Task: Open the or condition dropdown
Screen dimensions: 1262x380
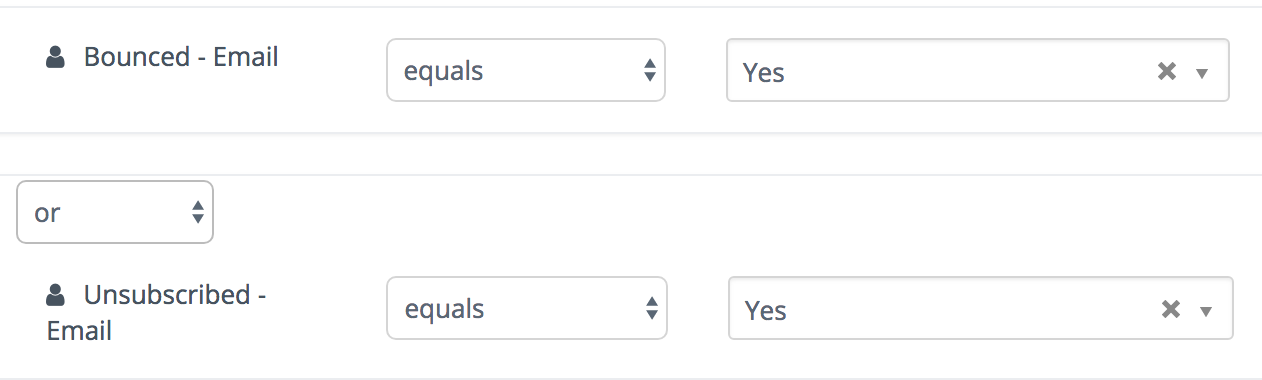Action: [x=115, y=212]
